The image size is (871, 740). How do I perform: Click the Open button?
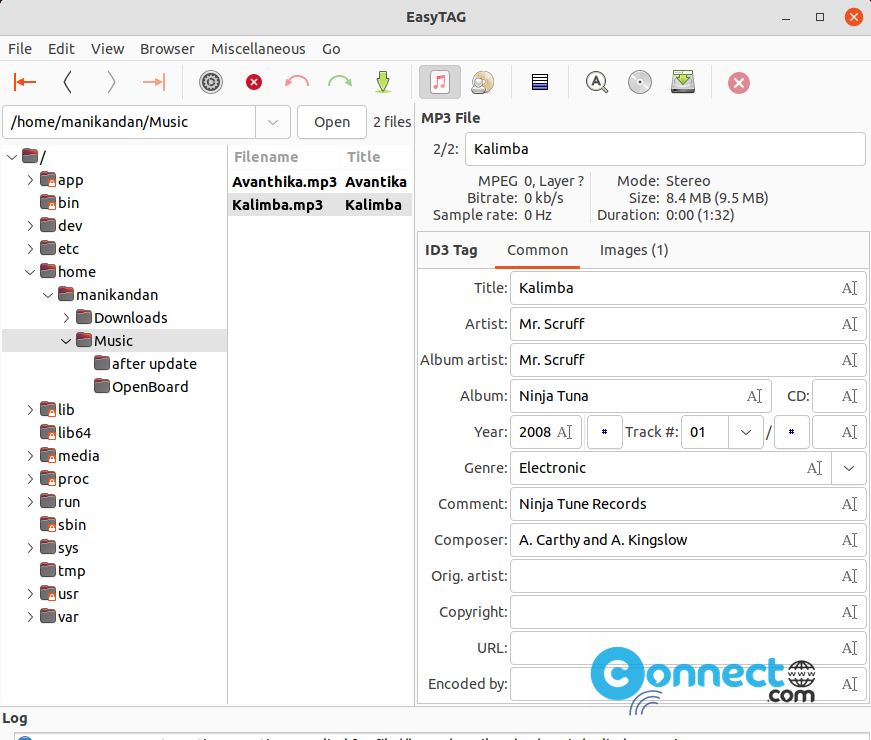pos(332,122)
